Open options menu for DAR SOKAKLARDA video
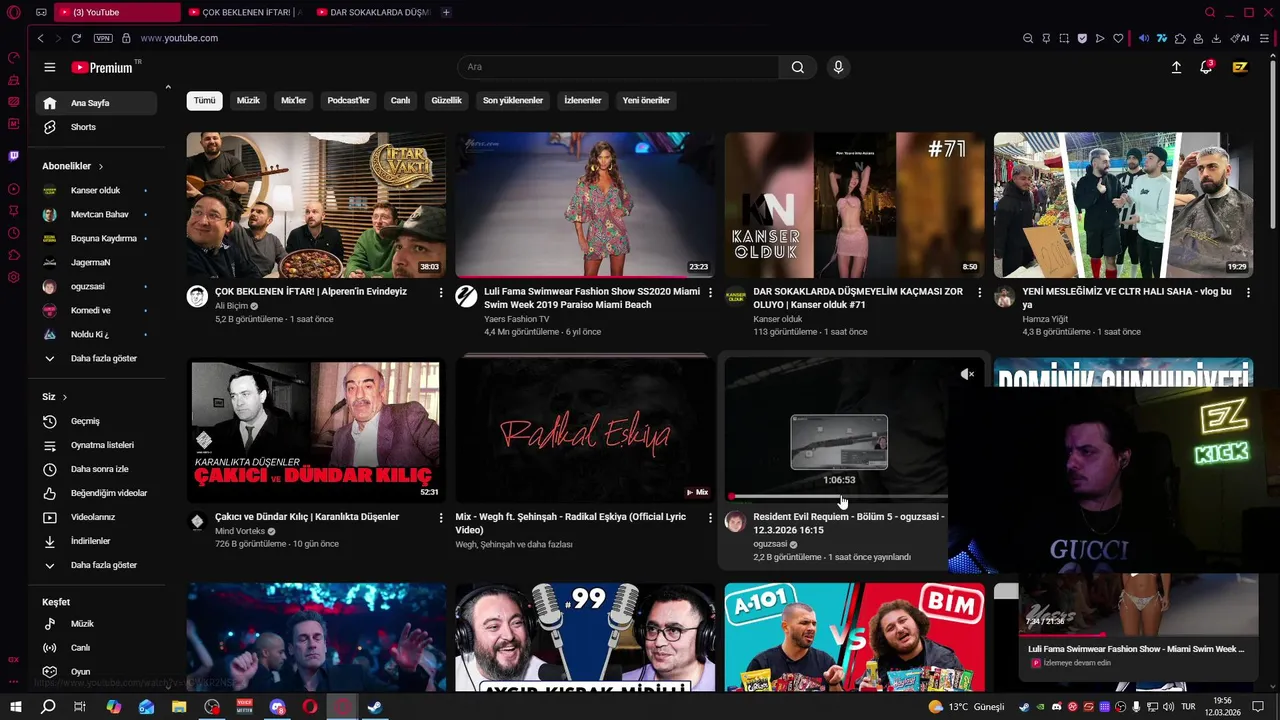The width and height of the screenshot is (1280, 720). 980,292
